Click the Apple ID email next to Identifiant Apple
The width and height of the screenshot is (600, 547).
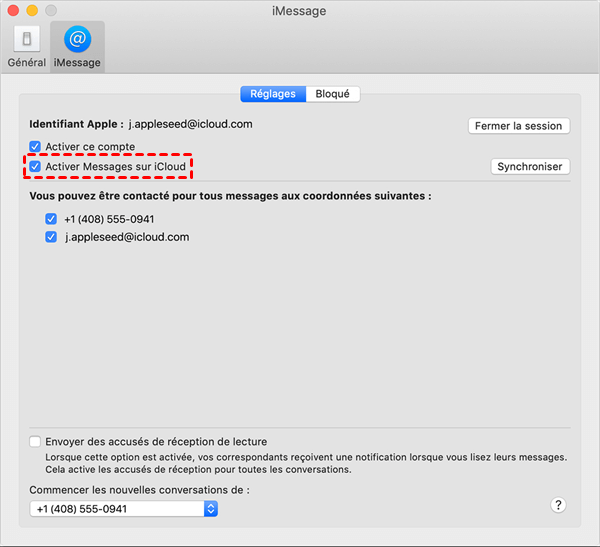190,125
